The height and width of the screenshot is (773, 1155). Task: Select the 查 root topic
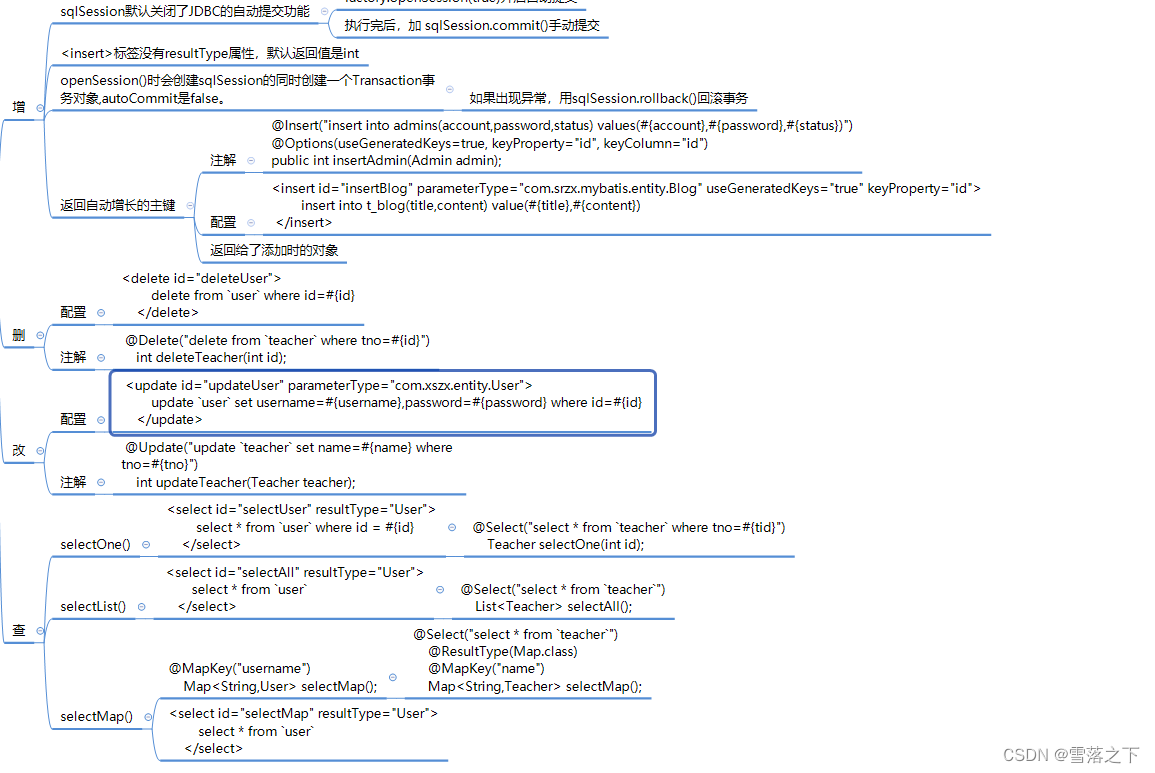point(19,631)
